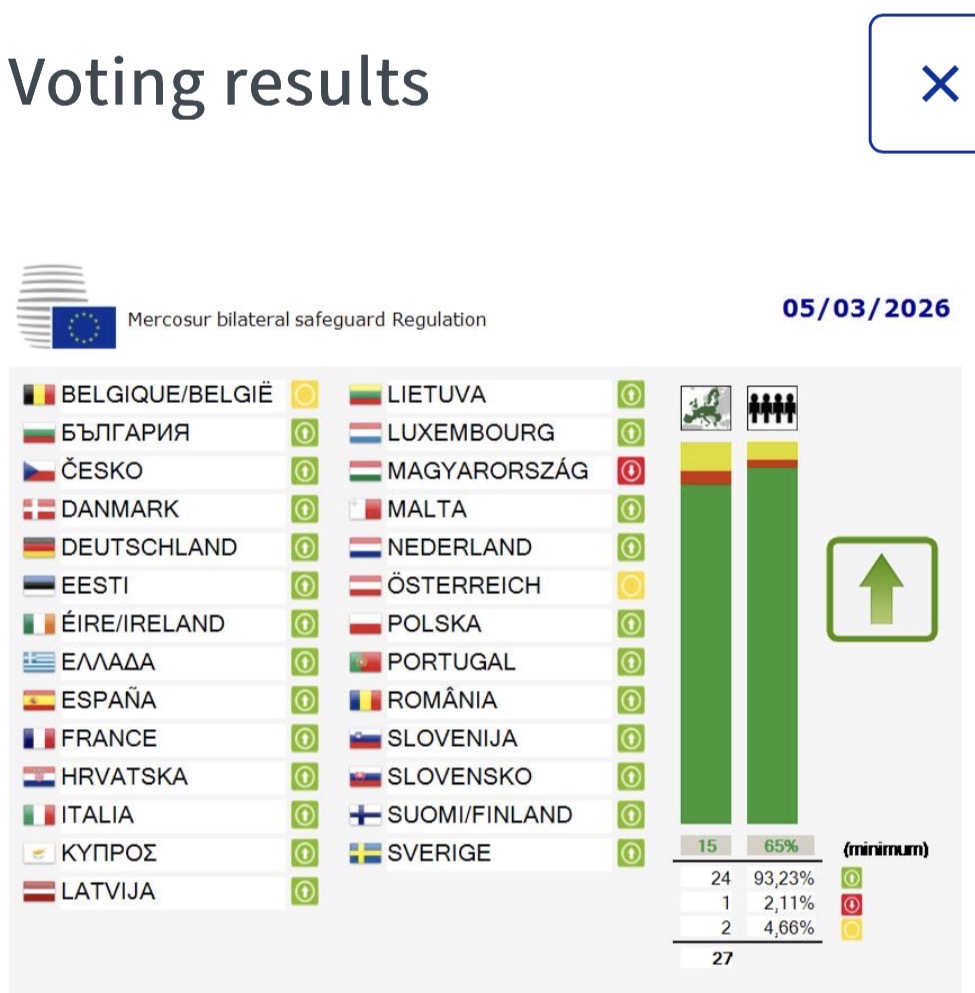Click the Mercosur bilateral safeguard Regulation title
Viewport: 975px width, 993px height.
(x=306, y=320)
